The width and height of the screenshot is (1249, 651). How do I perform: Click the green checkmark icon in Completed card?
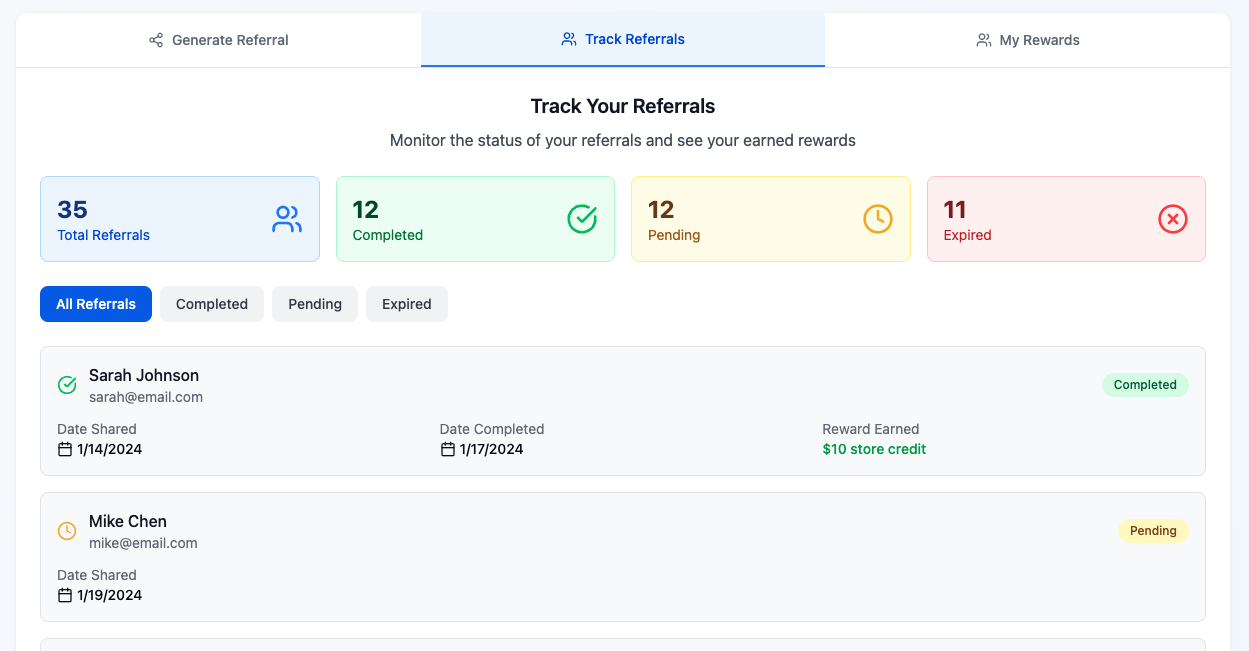(582, 219)
